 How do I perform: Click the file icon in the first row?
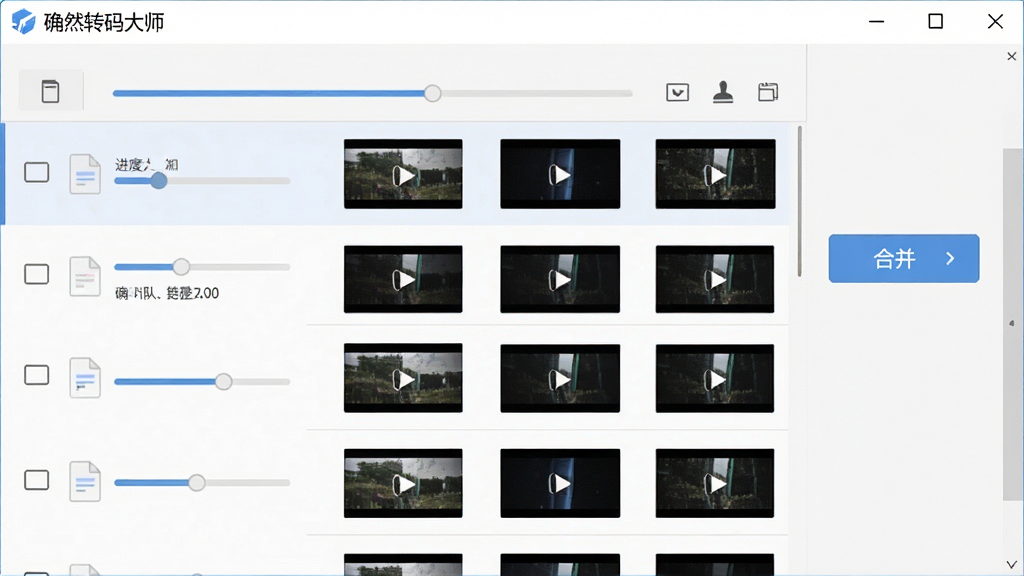85,174
